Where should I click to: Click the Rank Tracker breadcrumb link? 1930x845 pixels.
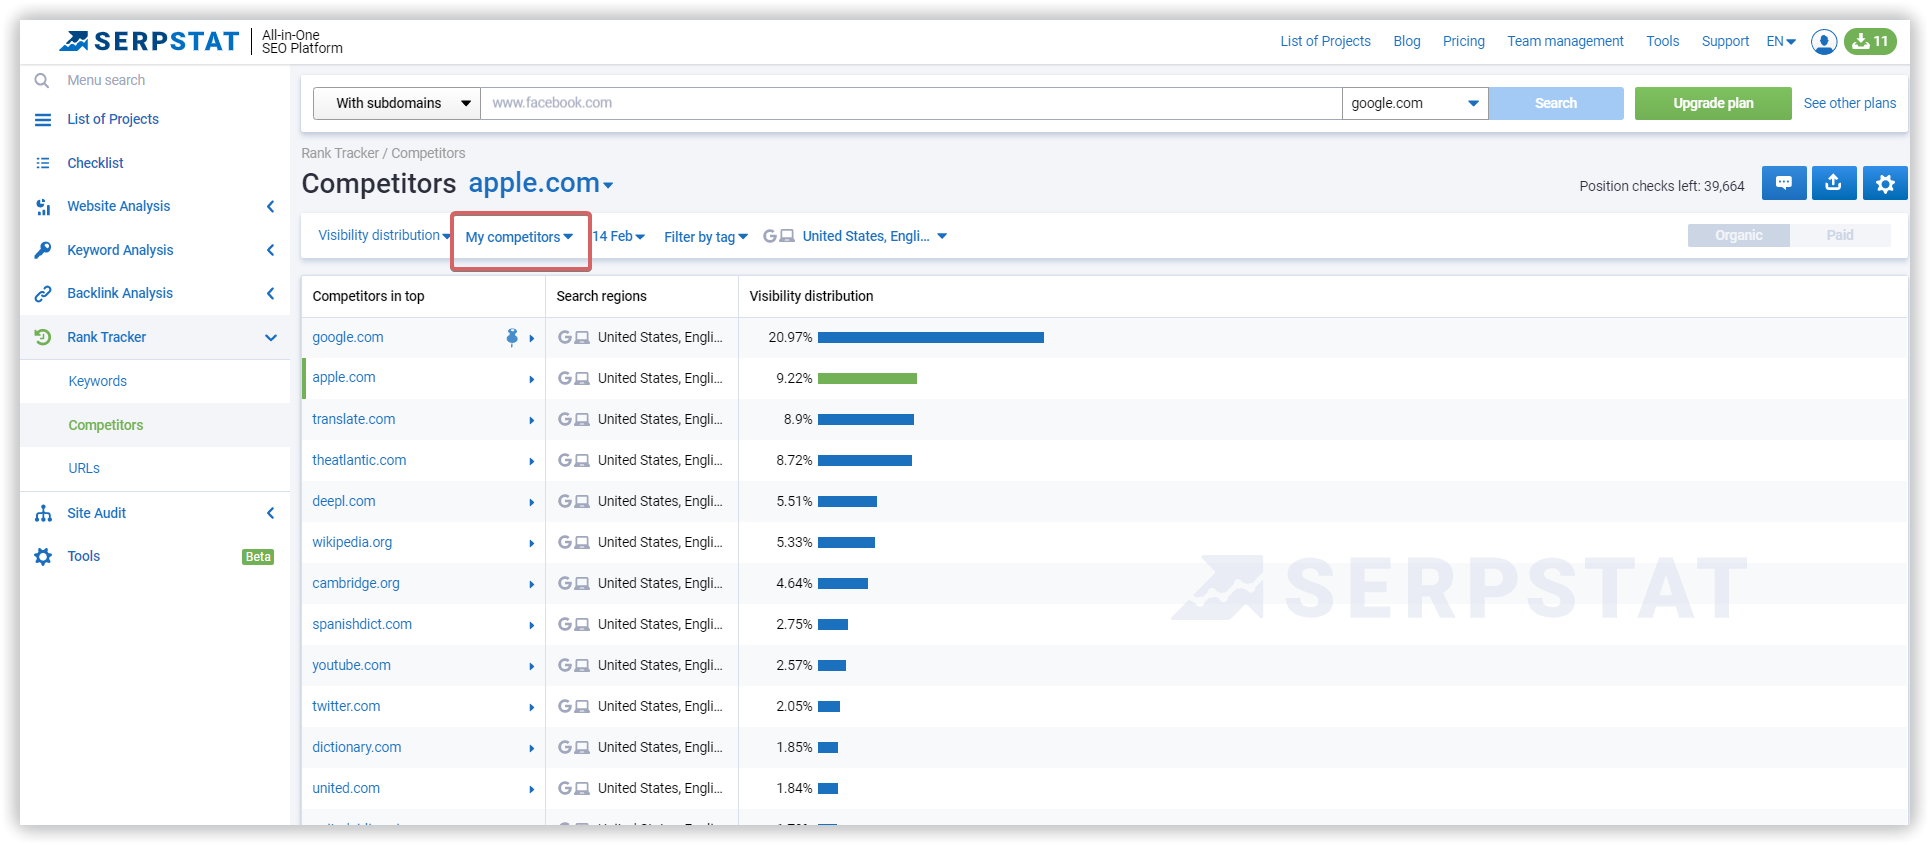coord(340,153)
